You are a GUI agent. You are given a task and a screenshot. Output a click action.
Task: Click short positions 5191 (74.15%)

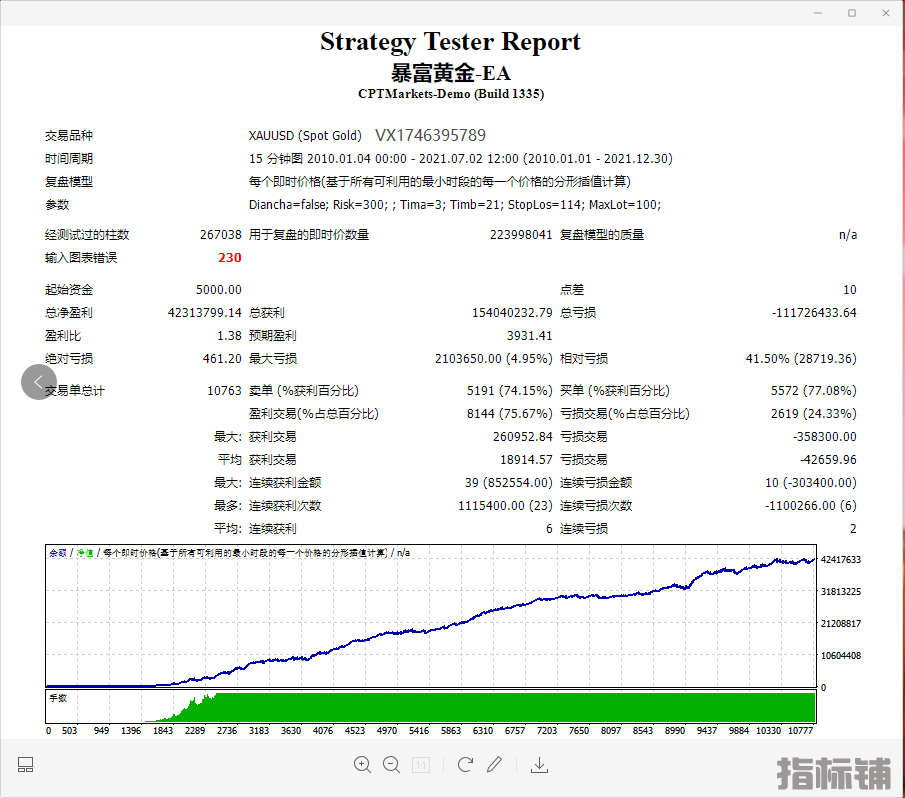[x=510, y=391]
